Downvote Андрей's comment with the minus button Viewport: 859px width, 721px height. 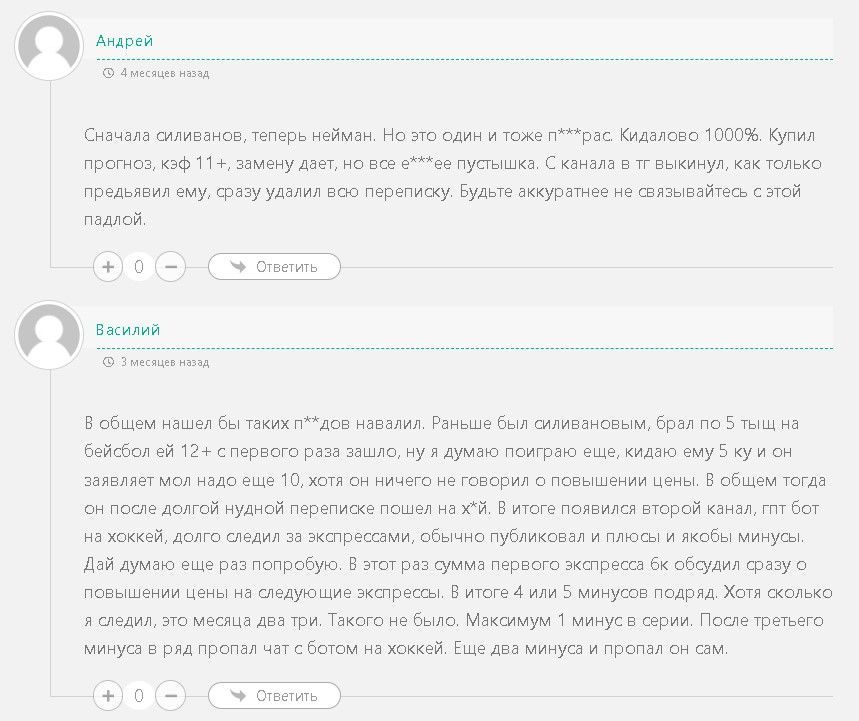[171, 267]
